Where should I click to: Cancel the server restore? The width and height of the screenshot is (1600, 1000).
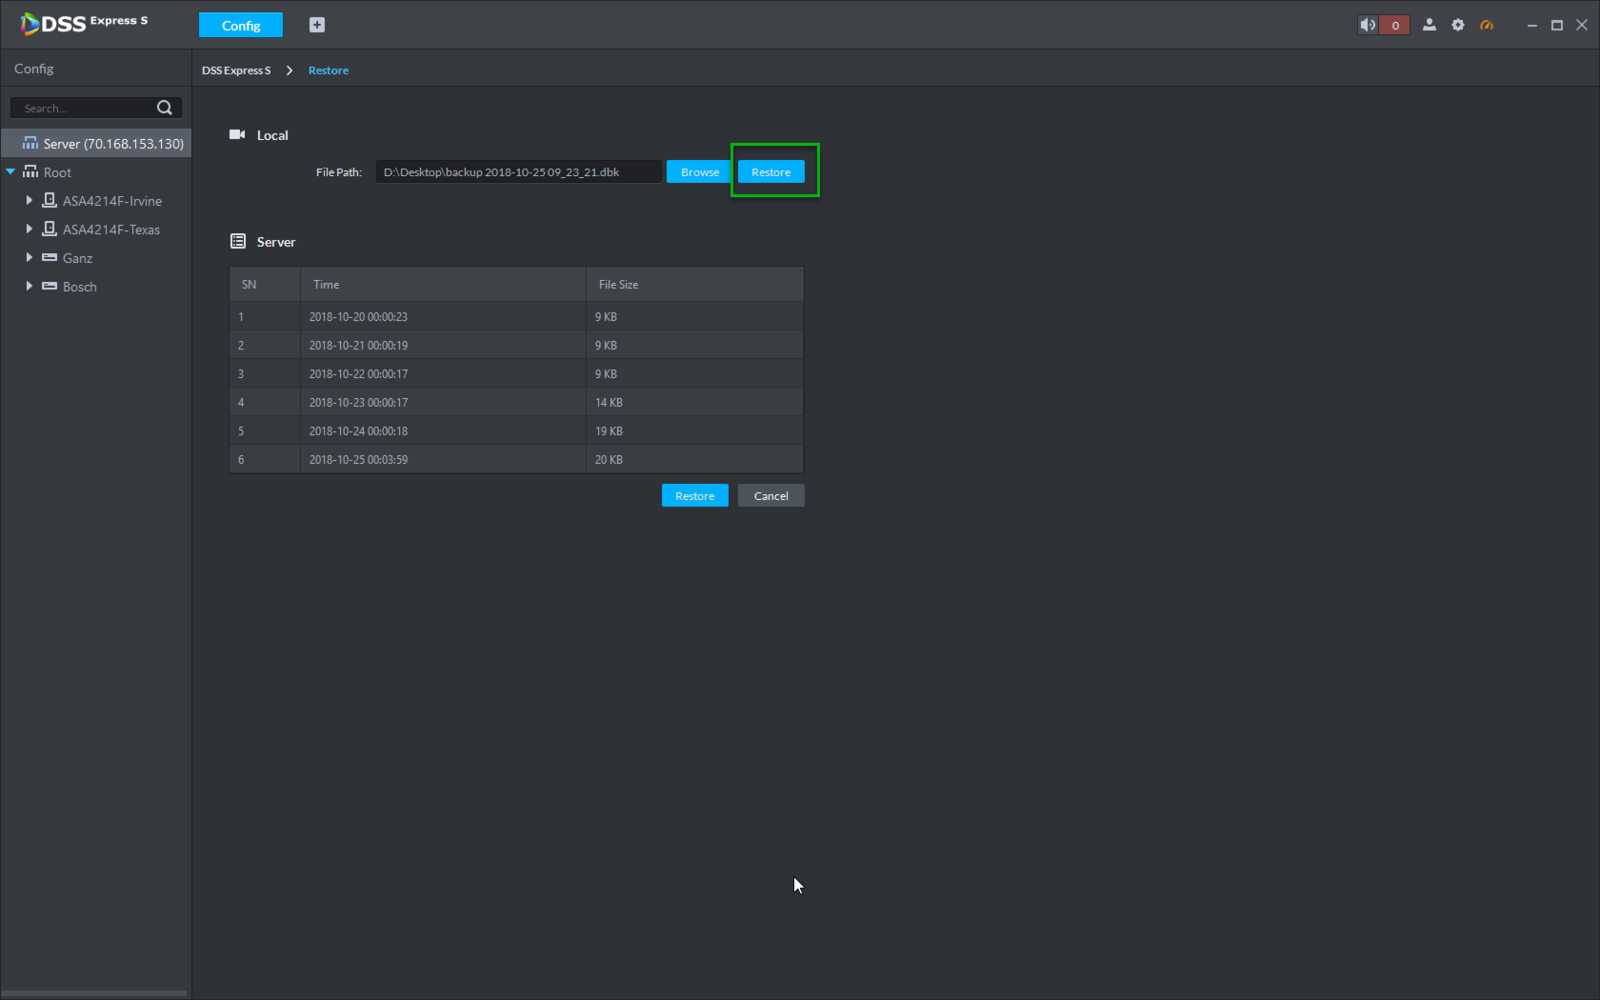pyautogui.click(x=770, y=496)
